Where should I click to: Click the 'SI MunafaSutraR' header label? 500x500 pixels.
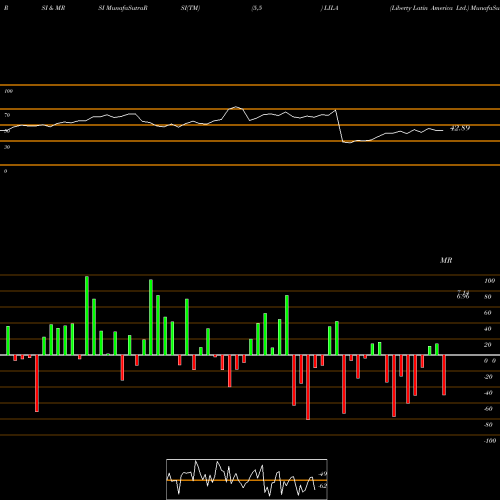(x=123, y=8)
